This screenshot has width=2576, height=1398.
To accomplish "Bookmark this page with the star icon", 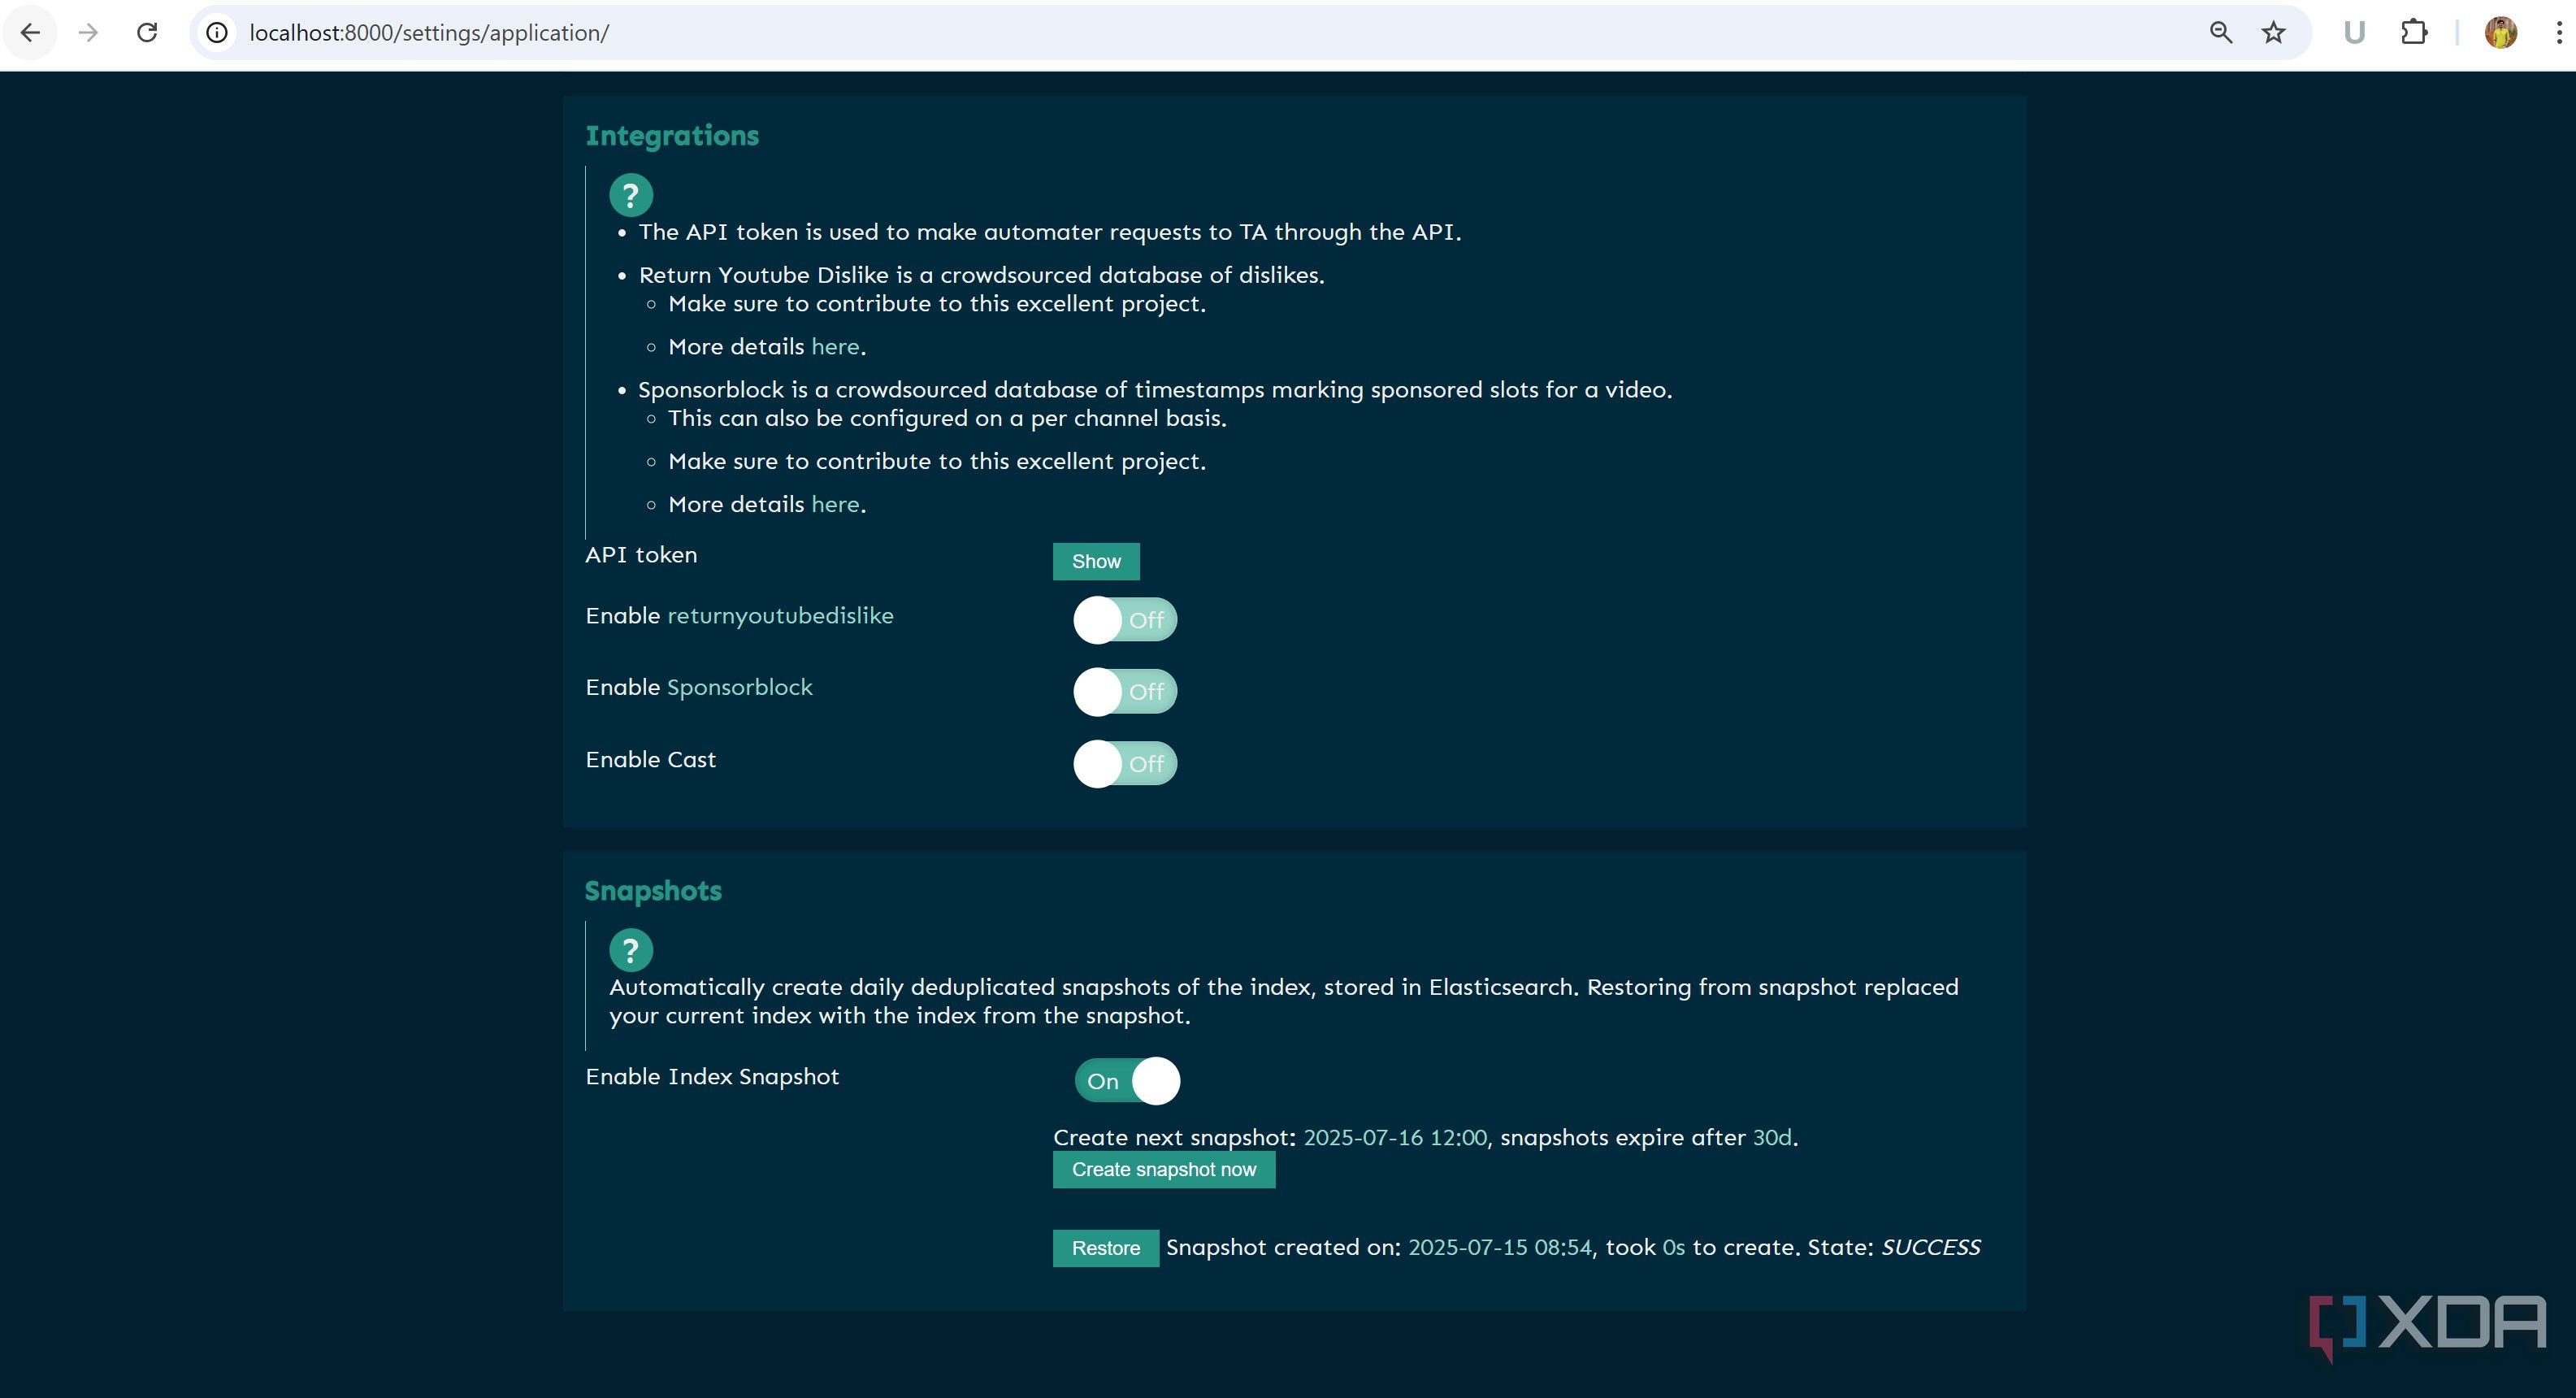I will [2273, 33].
